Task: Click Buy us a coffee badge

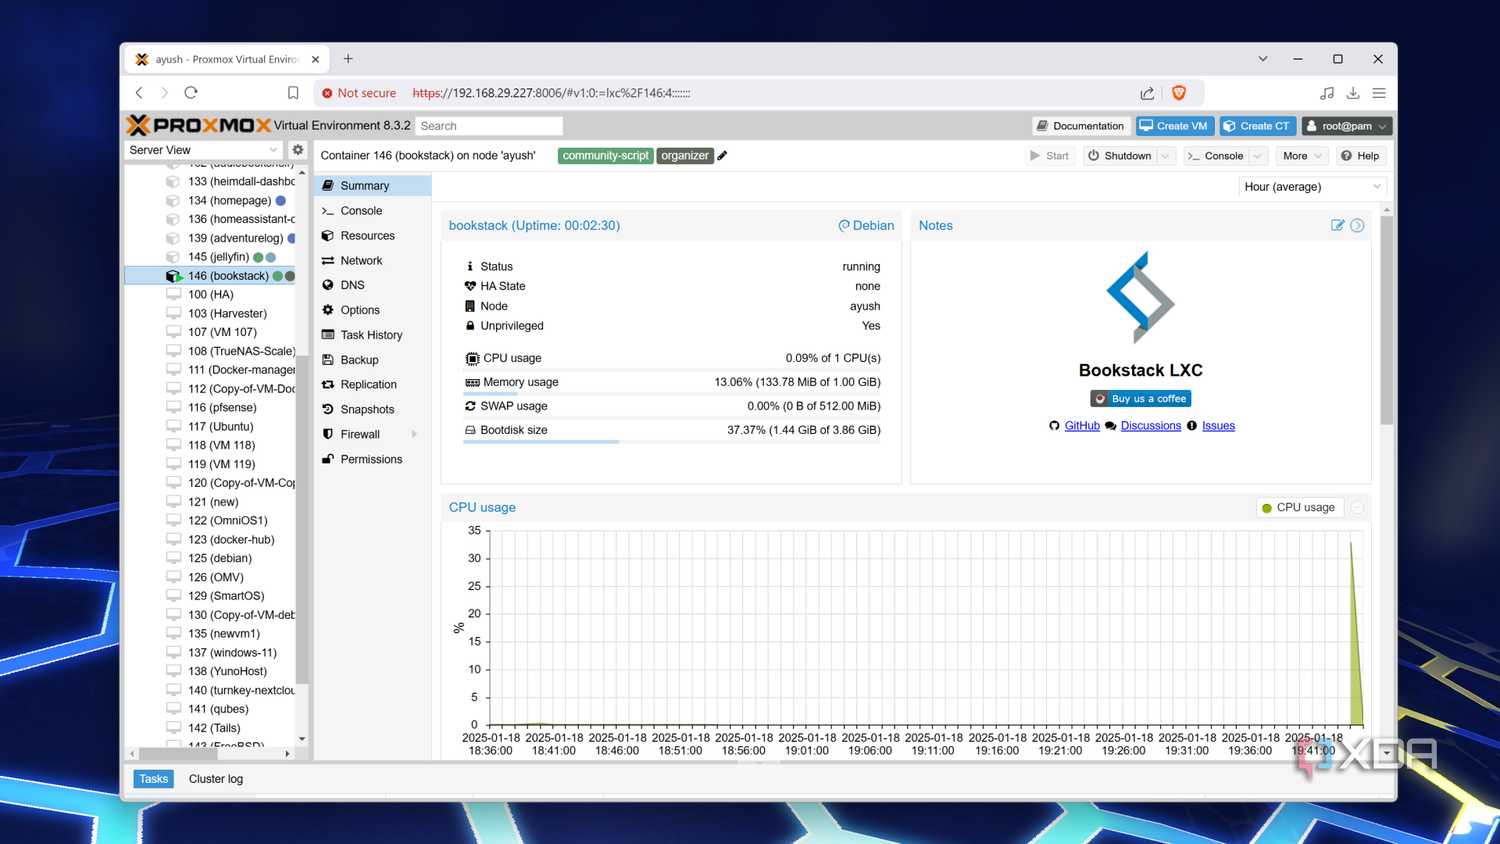Action: click(1141, 399)
